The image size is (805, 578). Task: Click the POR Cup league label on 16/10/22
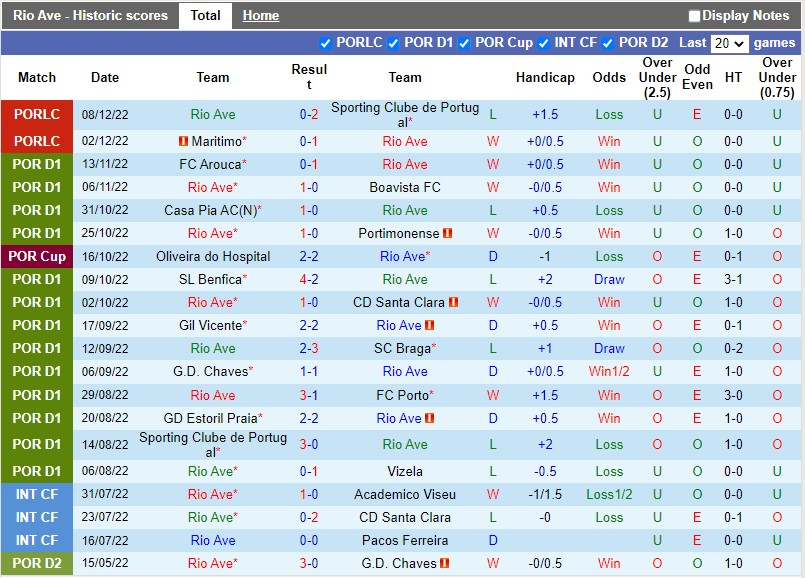coord(37,256)
